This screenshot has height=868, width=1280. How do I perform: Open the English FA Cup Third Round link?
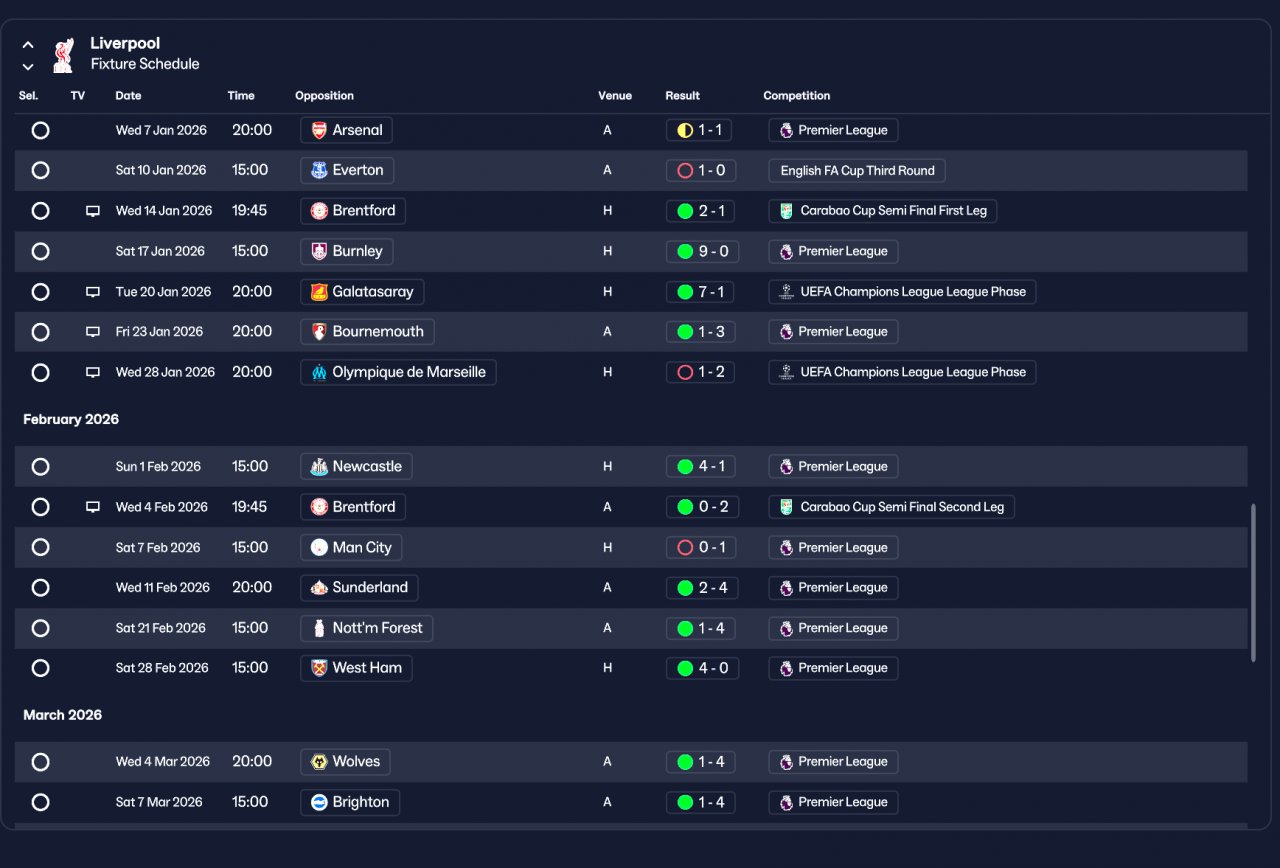(857, 171)
